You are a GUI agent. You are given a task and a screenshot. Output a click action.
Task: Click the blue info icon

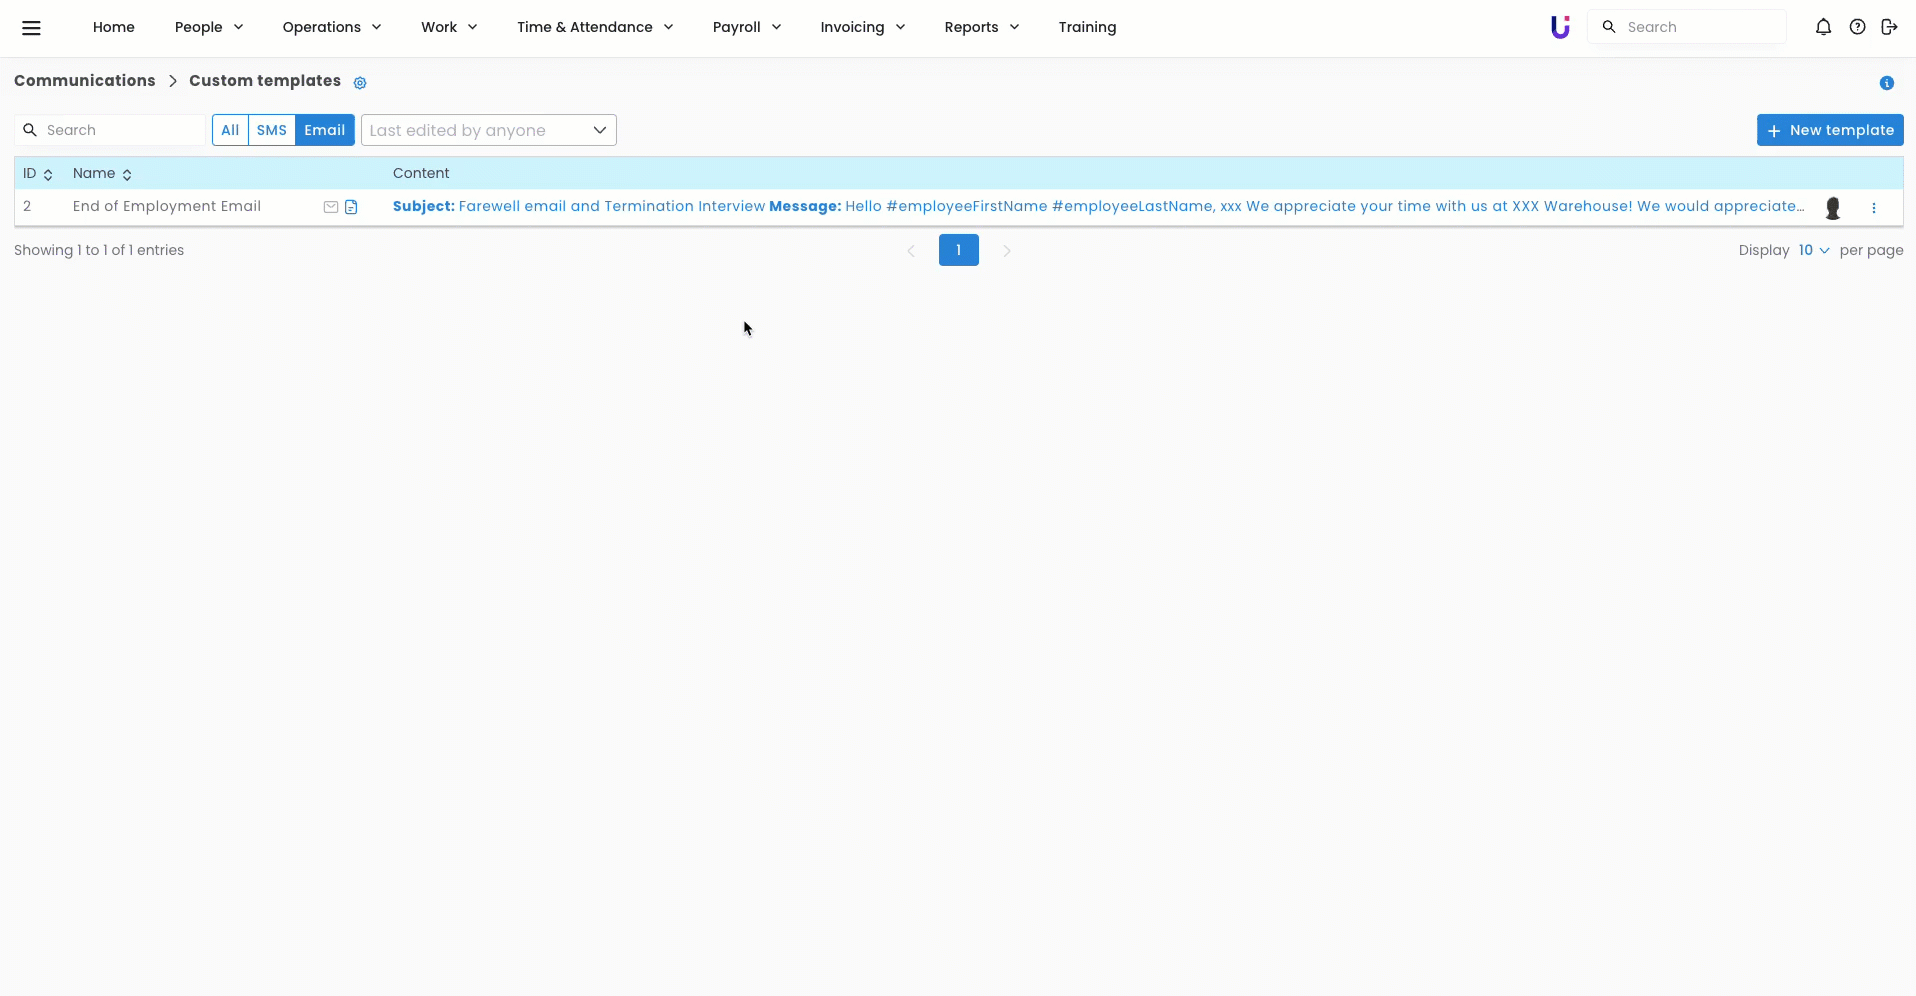point(1886,83)
